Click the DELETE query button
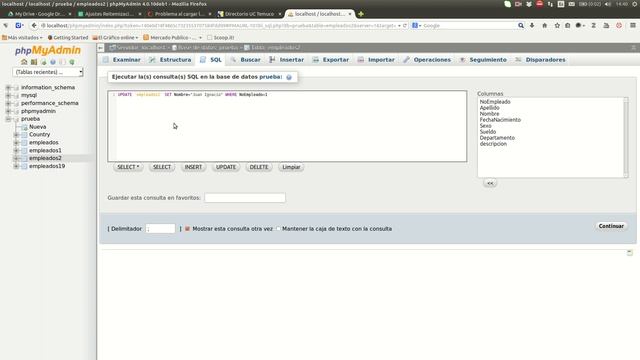The height and width of the screenshot is (360, 640). click(x=259, y=167)
